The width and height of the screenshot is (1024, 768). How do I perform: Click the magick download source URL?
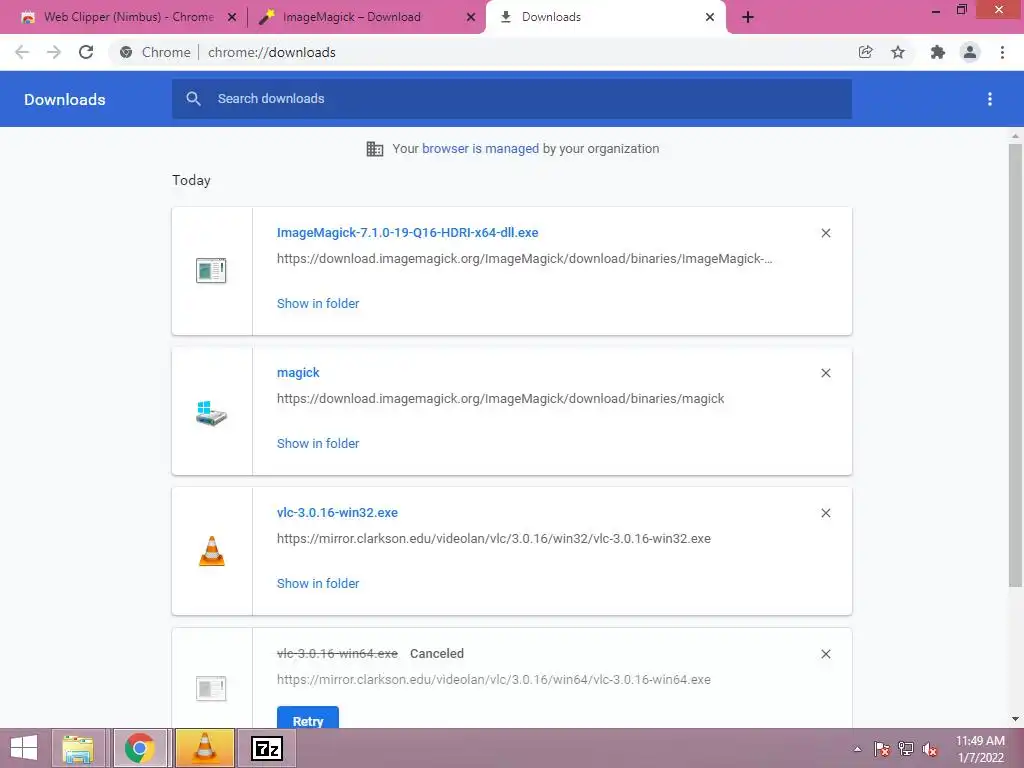click(x=500, y=399)
